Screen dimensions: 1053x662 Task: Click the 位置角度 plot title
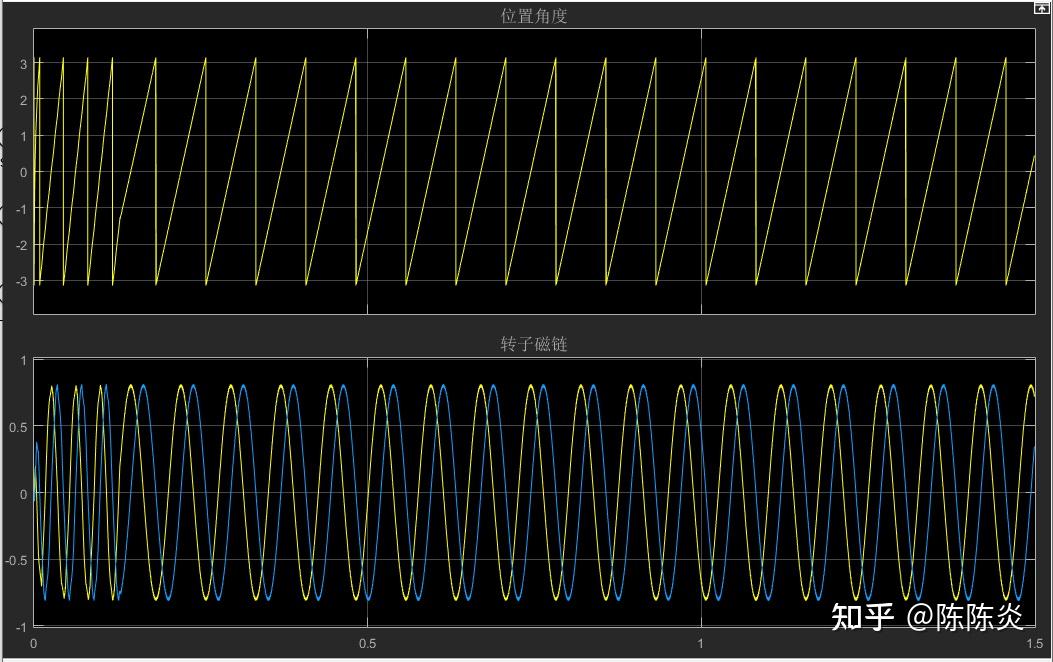tap(534, 16)
